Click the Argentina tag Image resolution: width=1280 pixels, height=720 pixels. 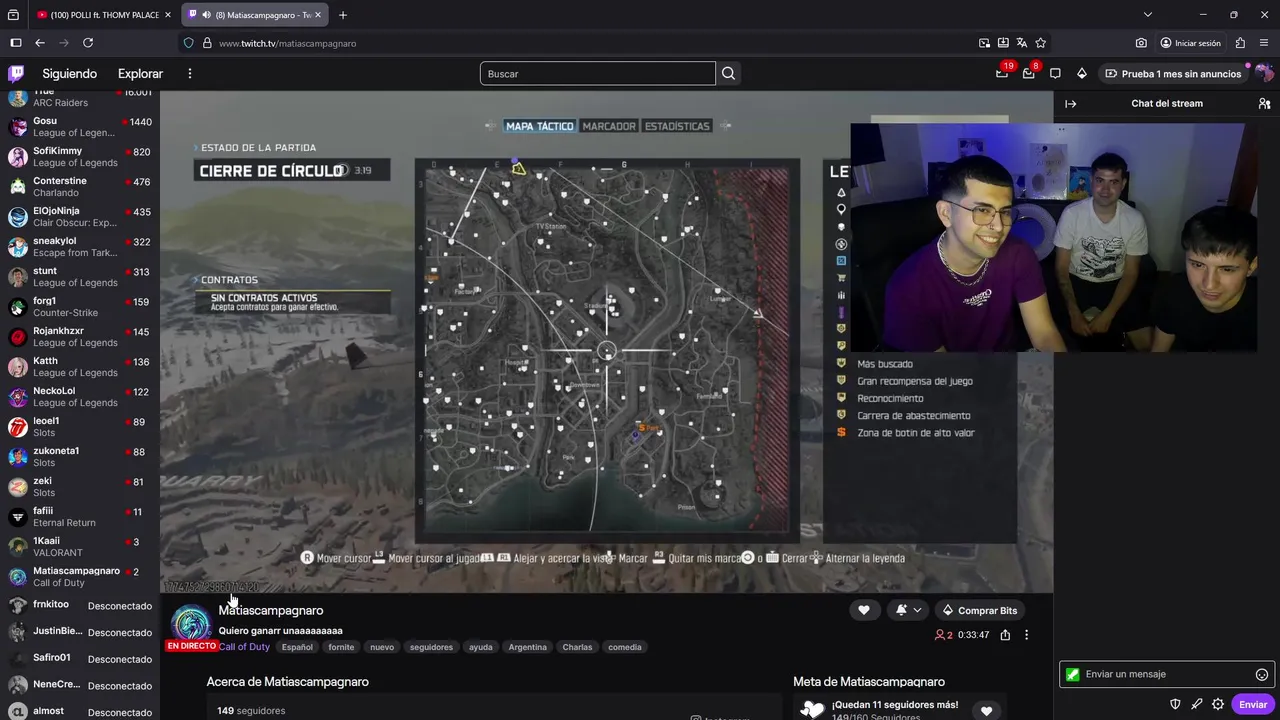pos(527,647)
